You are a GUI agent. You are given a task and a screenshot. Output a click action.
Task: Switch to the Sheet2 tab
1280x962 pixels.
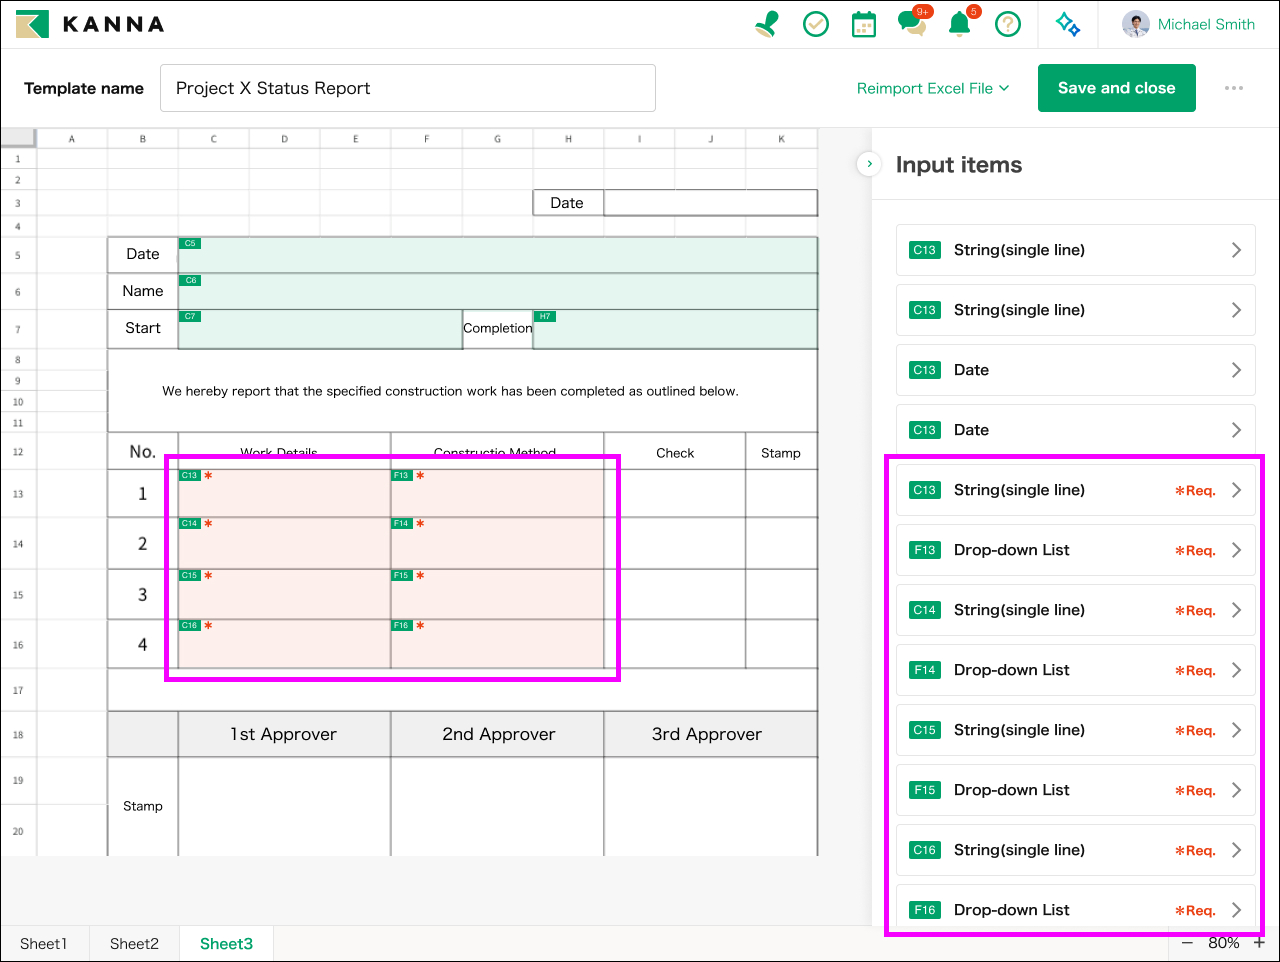point(134,943)
